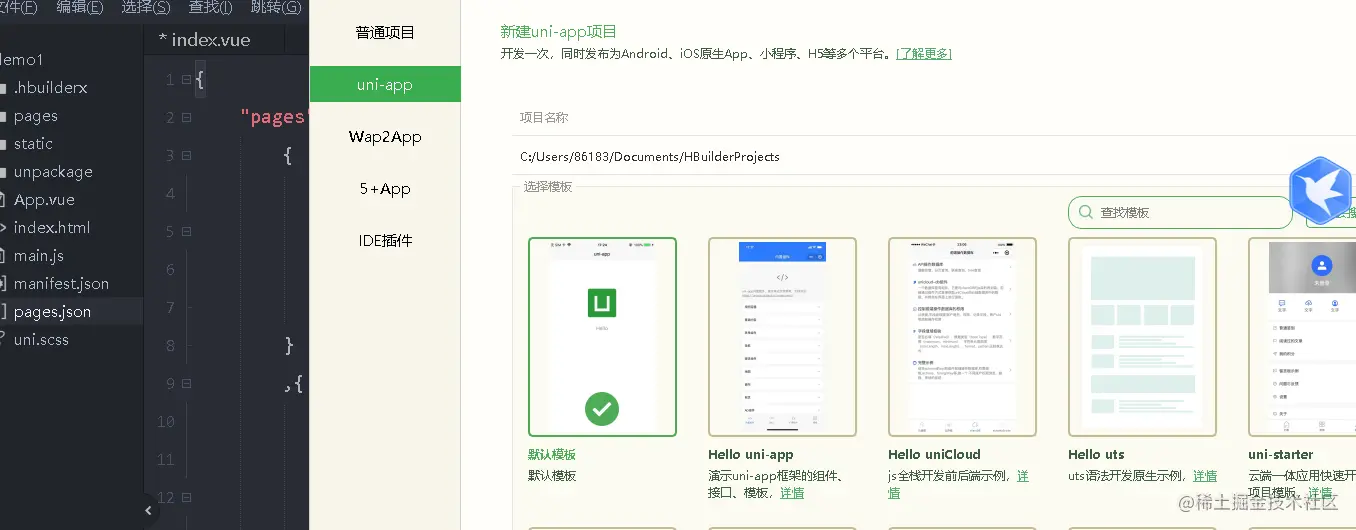Click the blue bird floating icon
This screenshot has width=1356, height=530.
coord(1321,190)
